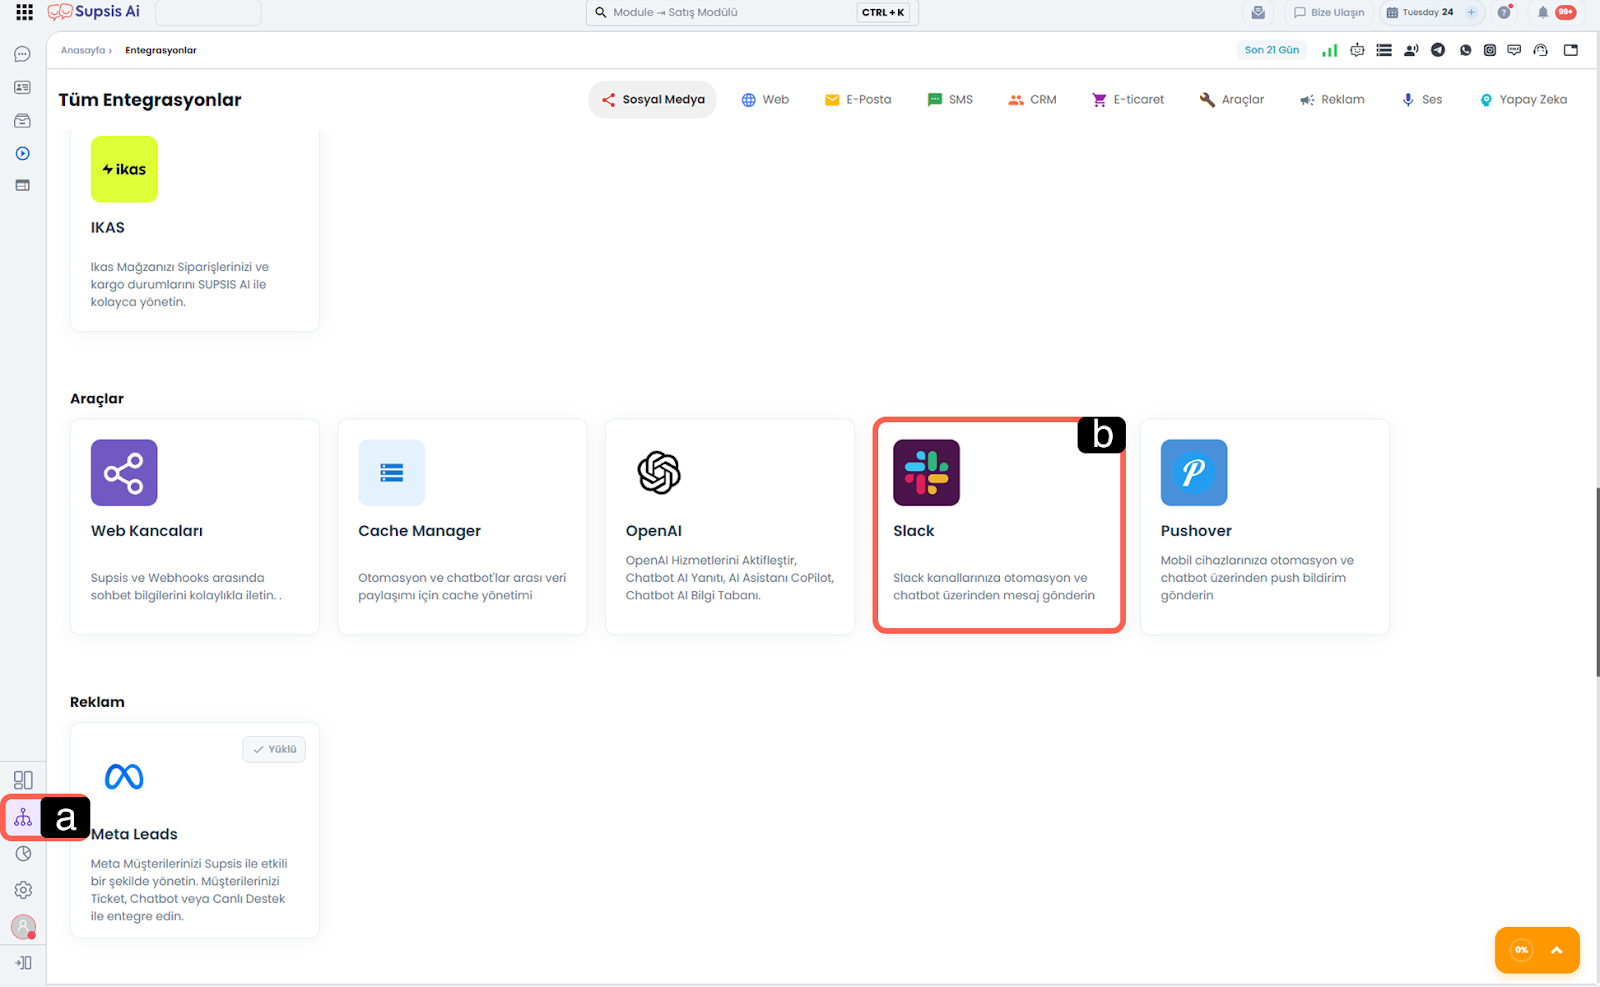Open the Instagram channel icon
Viewport: 1600px width, 987px height.
point(1490,50)
